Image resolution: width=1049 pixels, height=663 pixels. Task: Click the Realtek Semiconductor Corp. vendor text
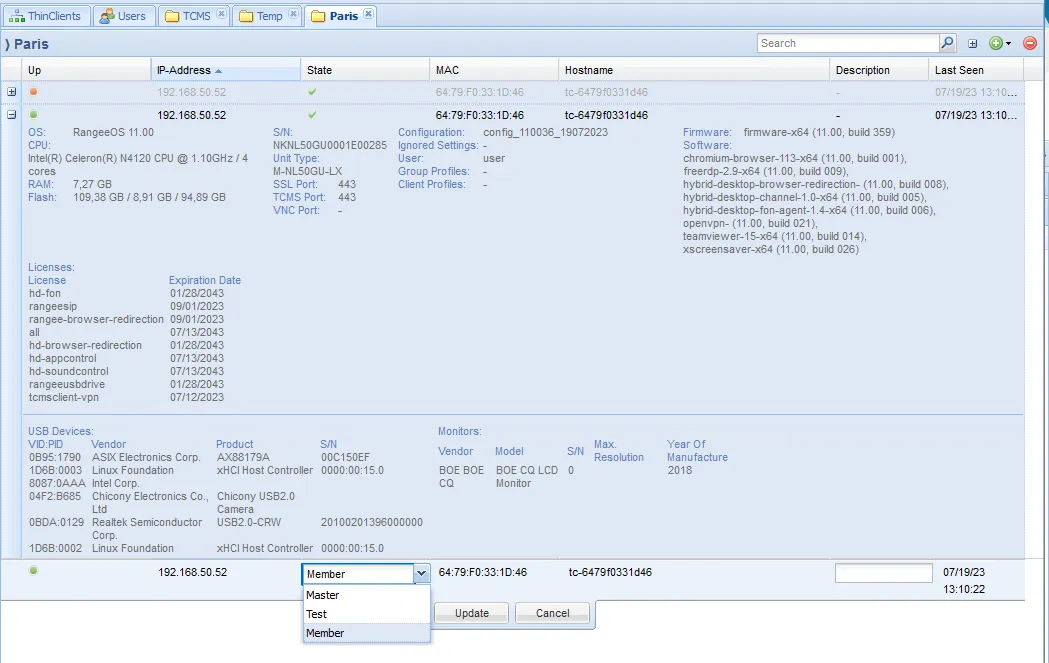[x=147, y=529]
